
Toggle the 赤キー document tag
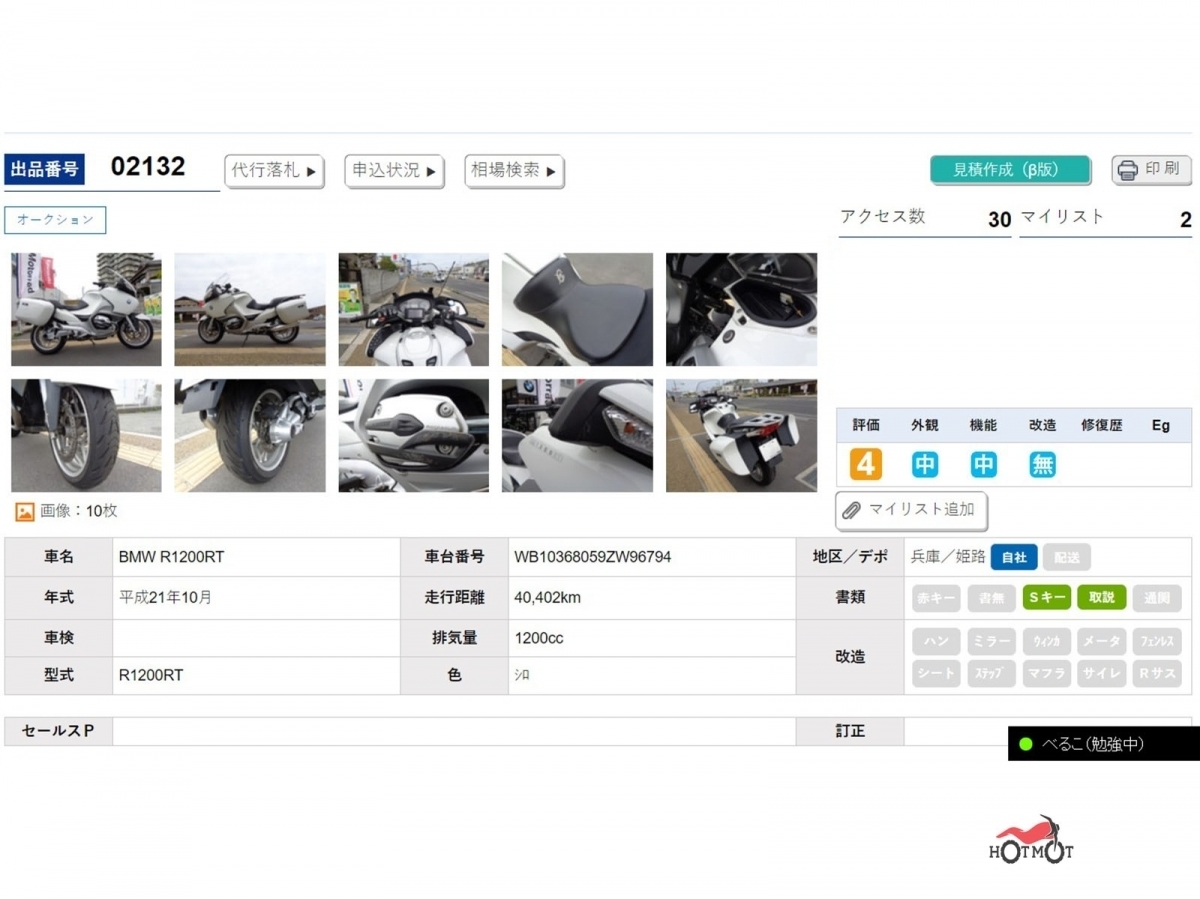pos(936,598)
